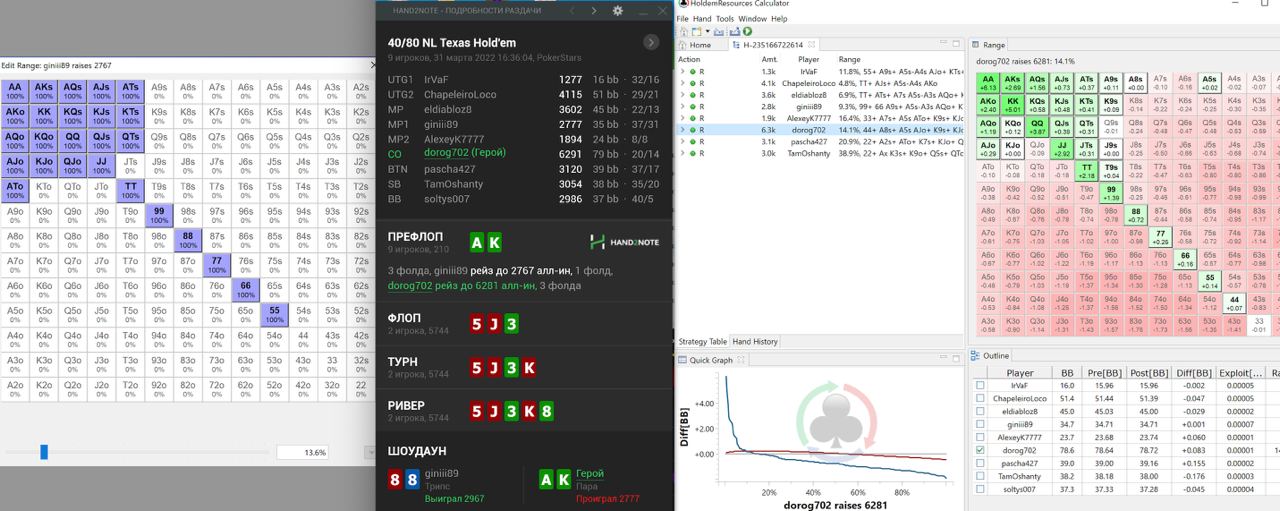
Task: Check the pascha427 box in Outline
Action: (x=980, y=463)
